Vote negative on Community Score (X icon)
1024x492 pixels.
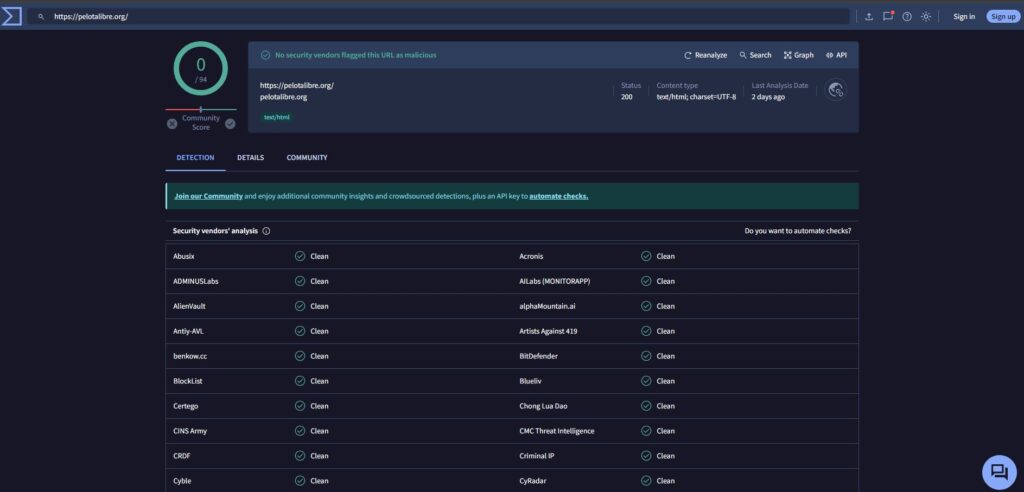172,123
